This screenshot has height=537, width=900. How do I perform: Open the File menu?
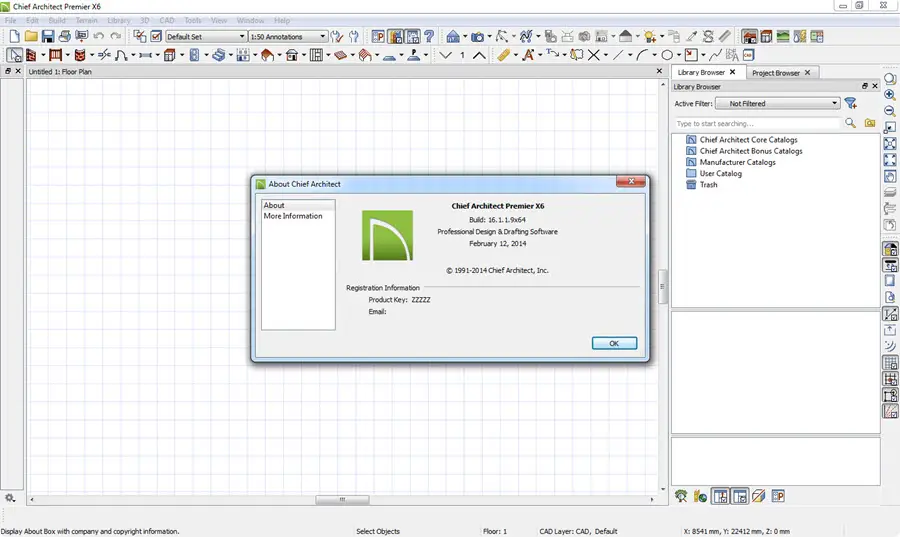pyautogui.click(x=10, y=20)
